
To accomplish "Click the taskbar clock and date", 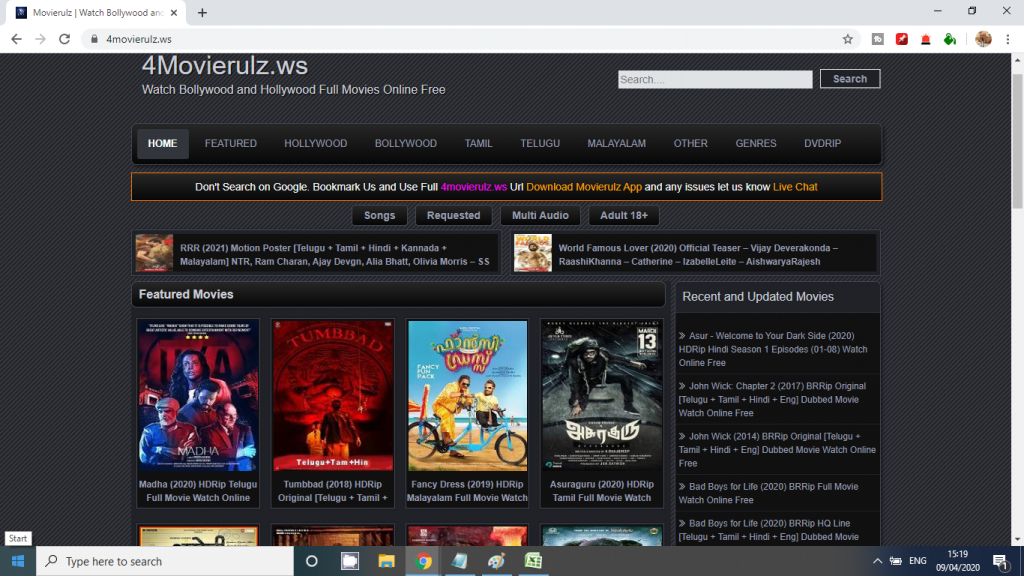I will pos(957,561).
